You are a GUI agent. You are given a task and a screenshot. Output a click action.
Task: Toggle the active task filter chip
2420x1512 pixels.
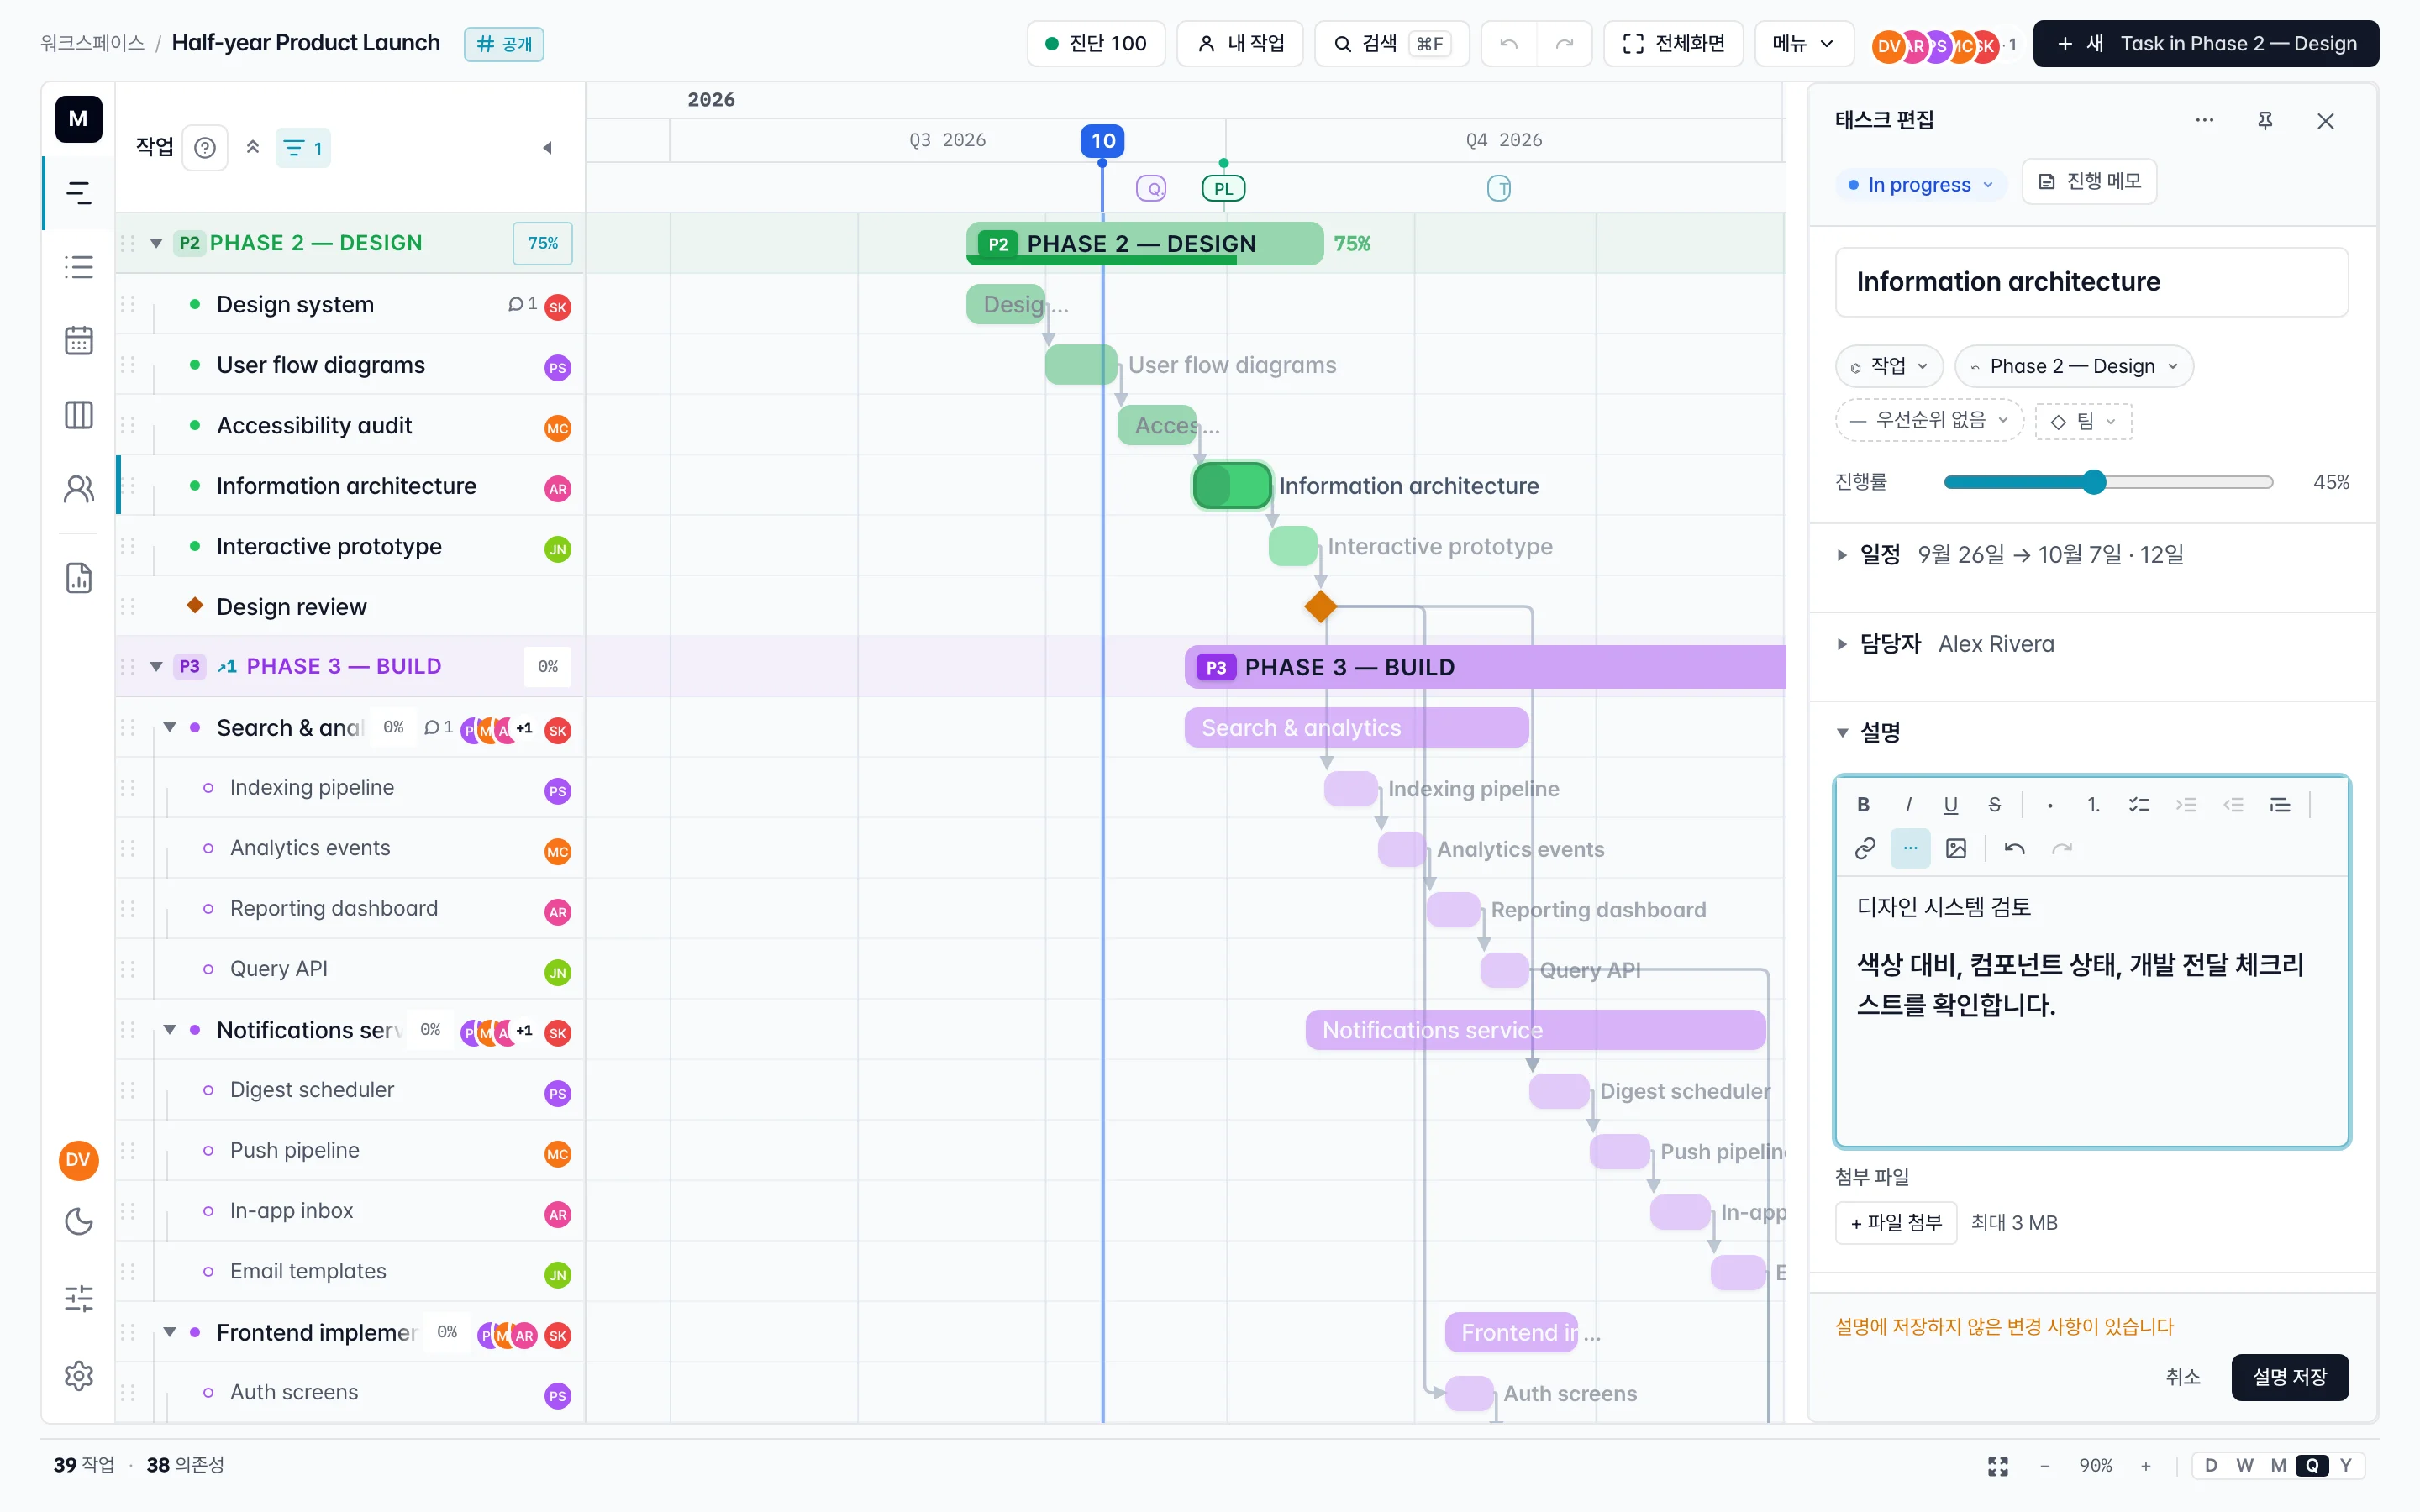click(x=303, y=148)
